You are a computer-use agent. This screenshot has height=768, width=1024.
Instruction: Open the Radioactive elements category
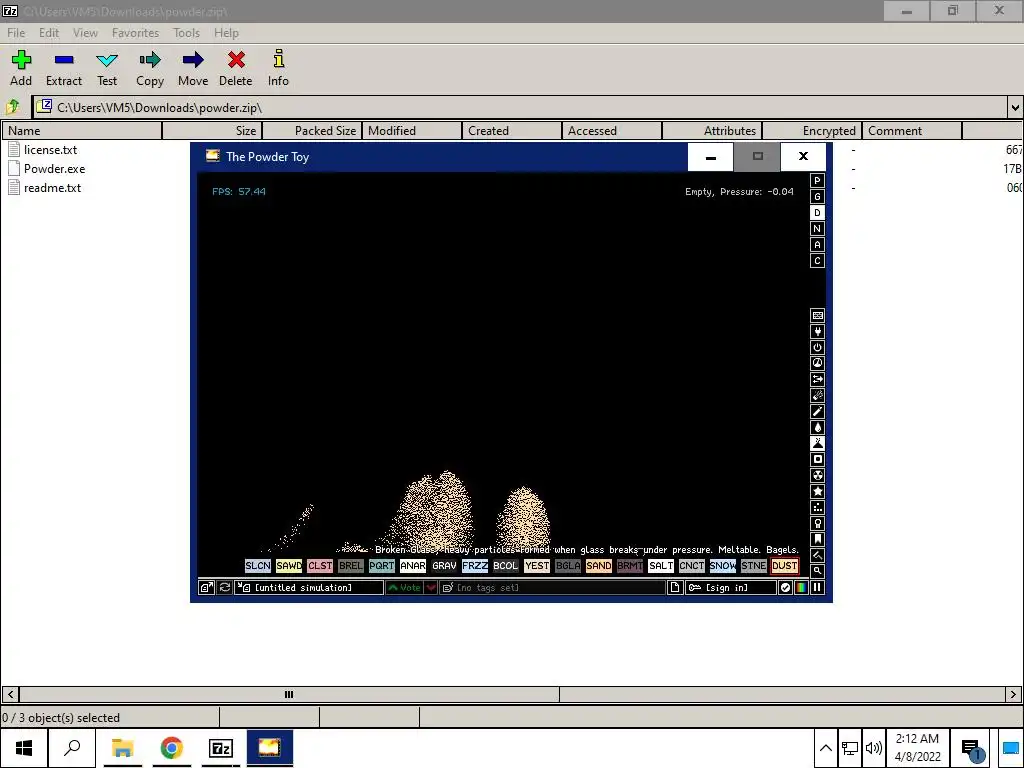817,475
